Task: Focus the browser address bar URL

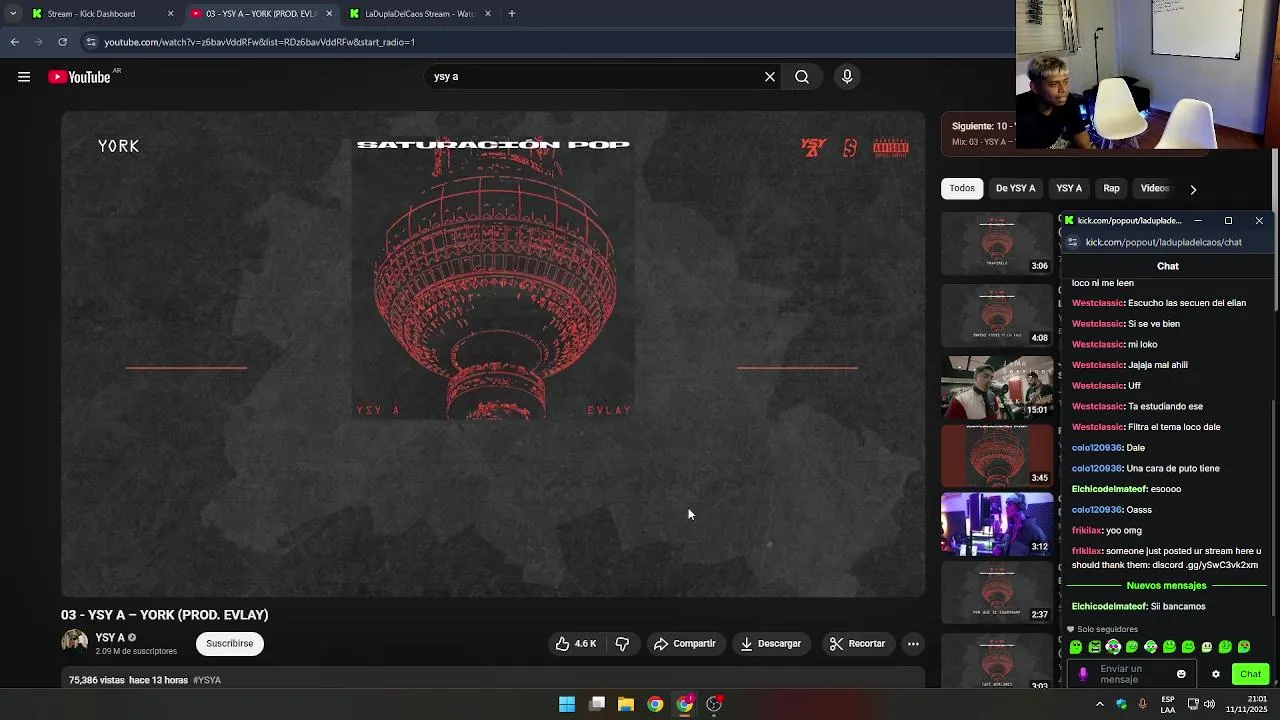Action: (260, 42)
